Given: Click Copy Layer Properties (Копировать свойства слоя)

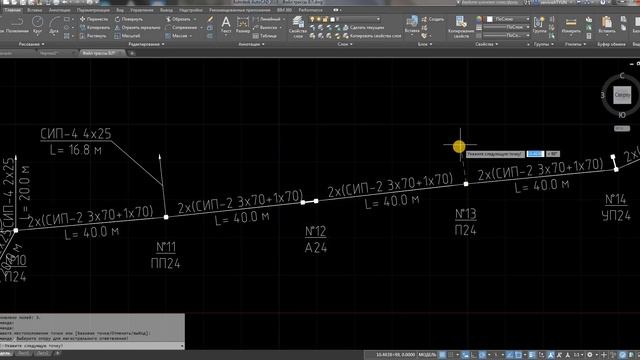Looking at the screenshot, I should (x=371, y=36).
